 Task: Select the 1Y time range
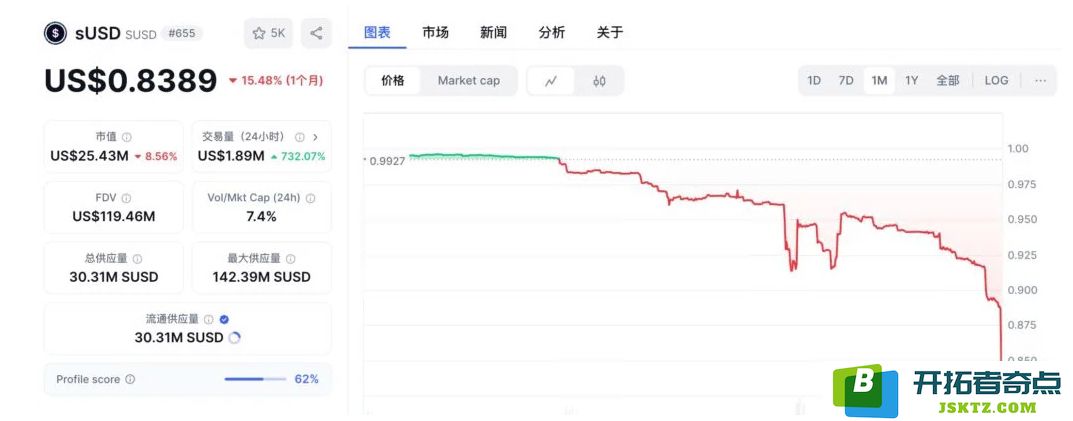click(912, 80)
